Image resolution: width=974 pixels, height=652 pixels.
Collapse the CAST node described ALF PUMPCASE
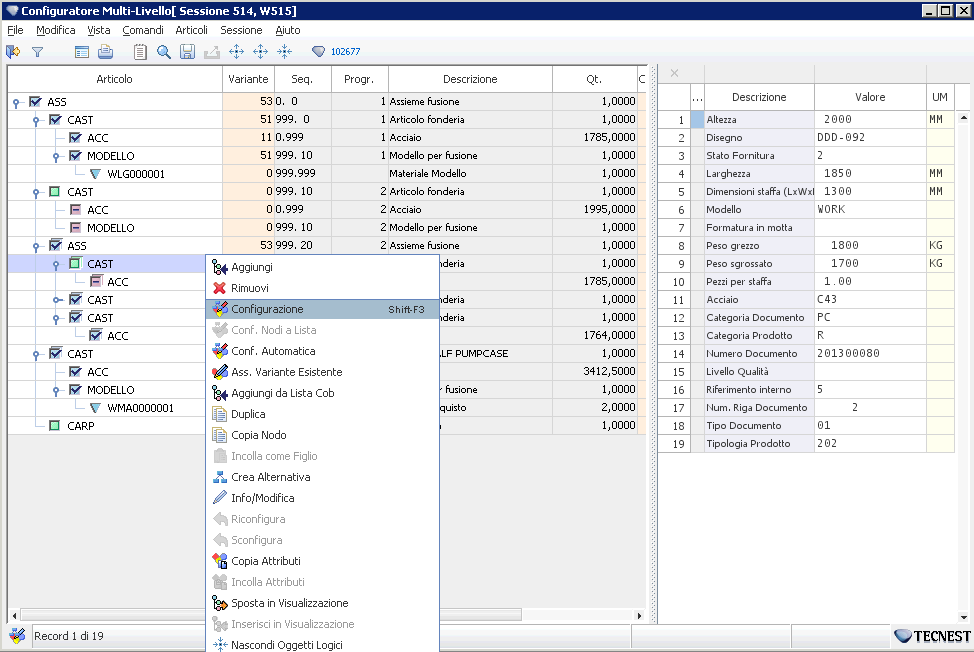[36, 355]
